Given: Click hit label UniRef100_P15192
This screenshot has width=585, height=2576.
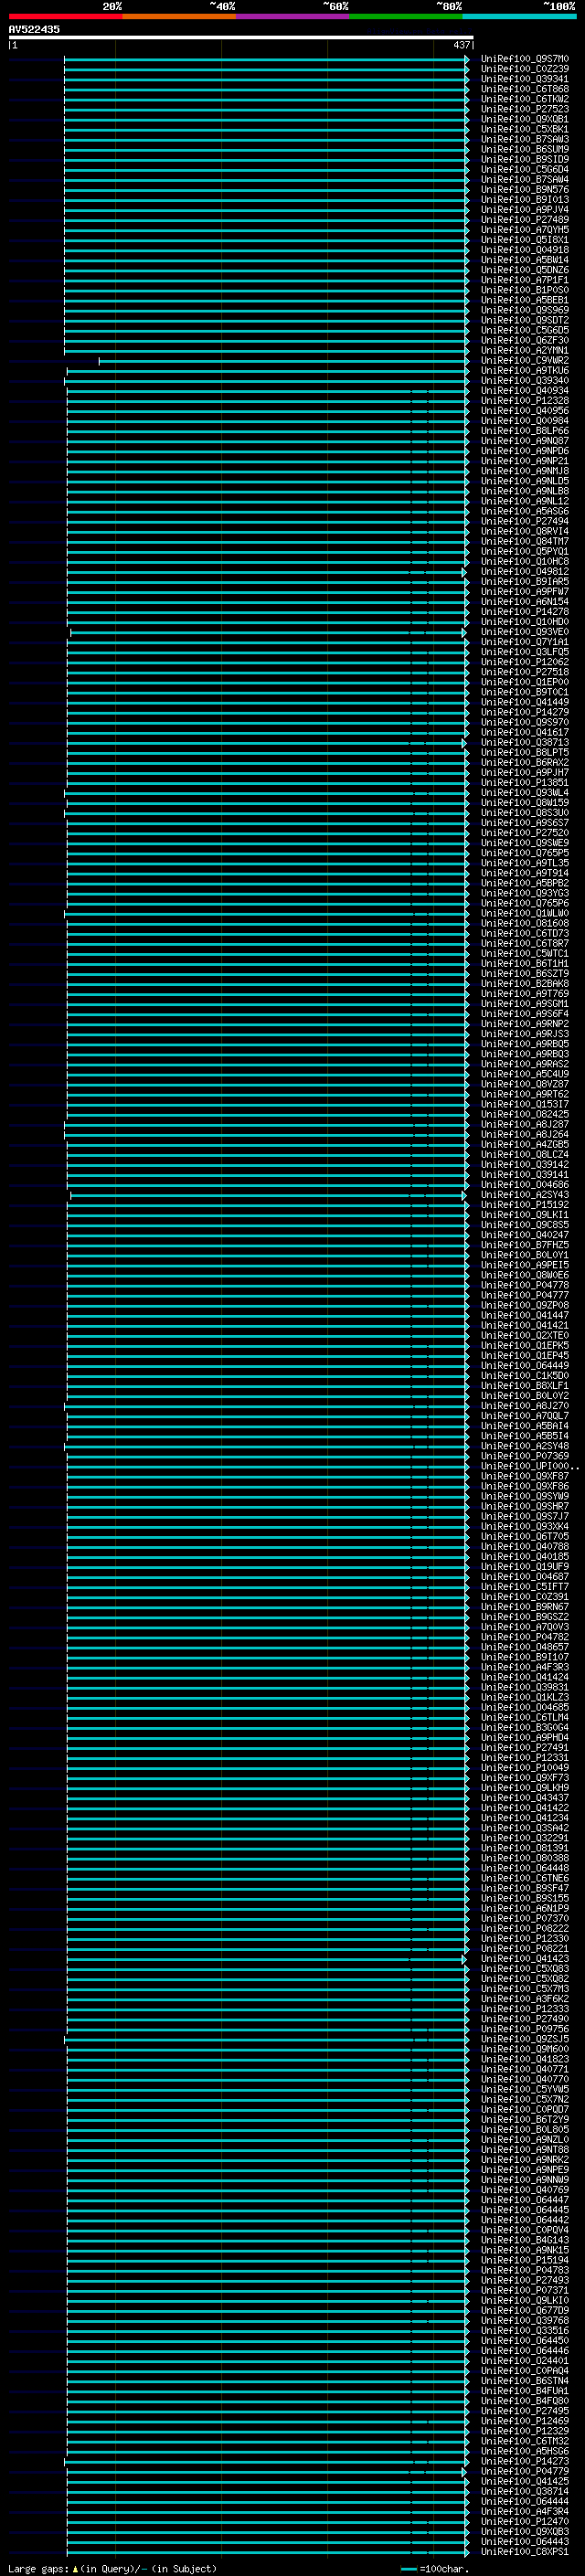Looking at the screenshot, I should coord(525,1205).
